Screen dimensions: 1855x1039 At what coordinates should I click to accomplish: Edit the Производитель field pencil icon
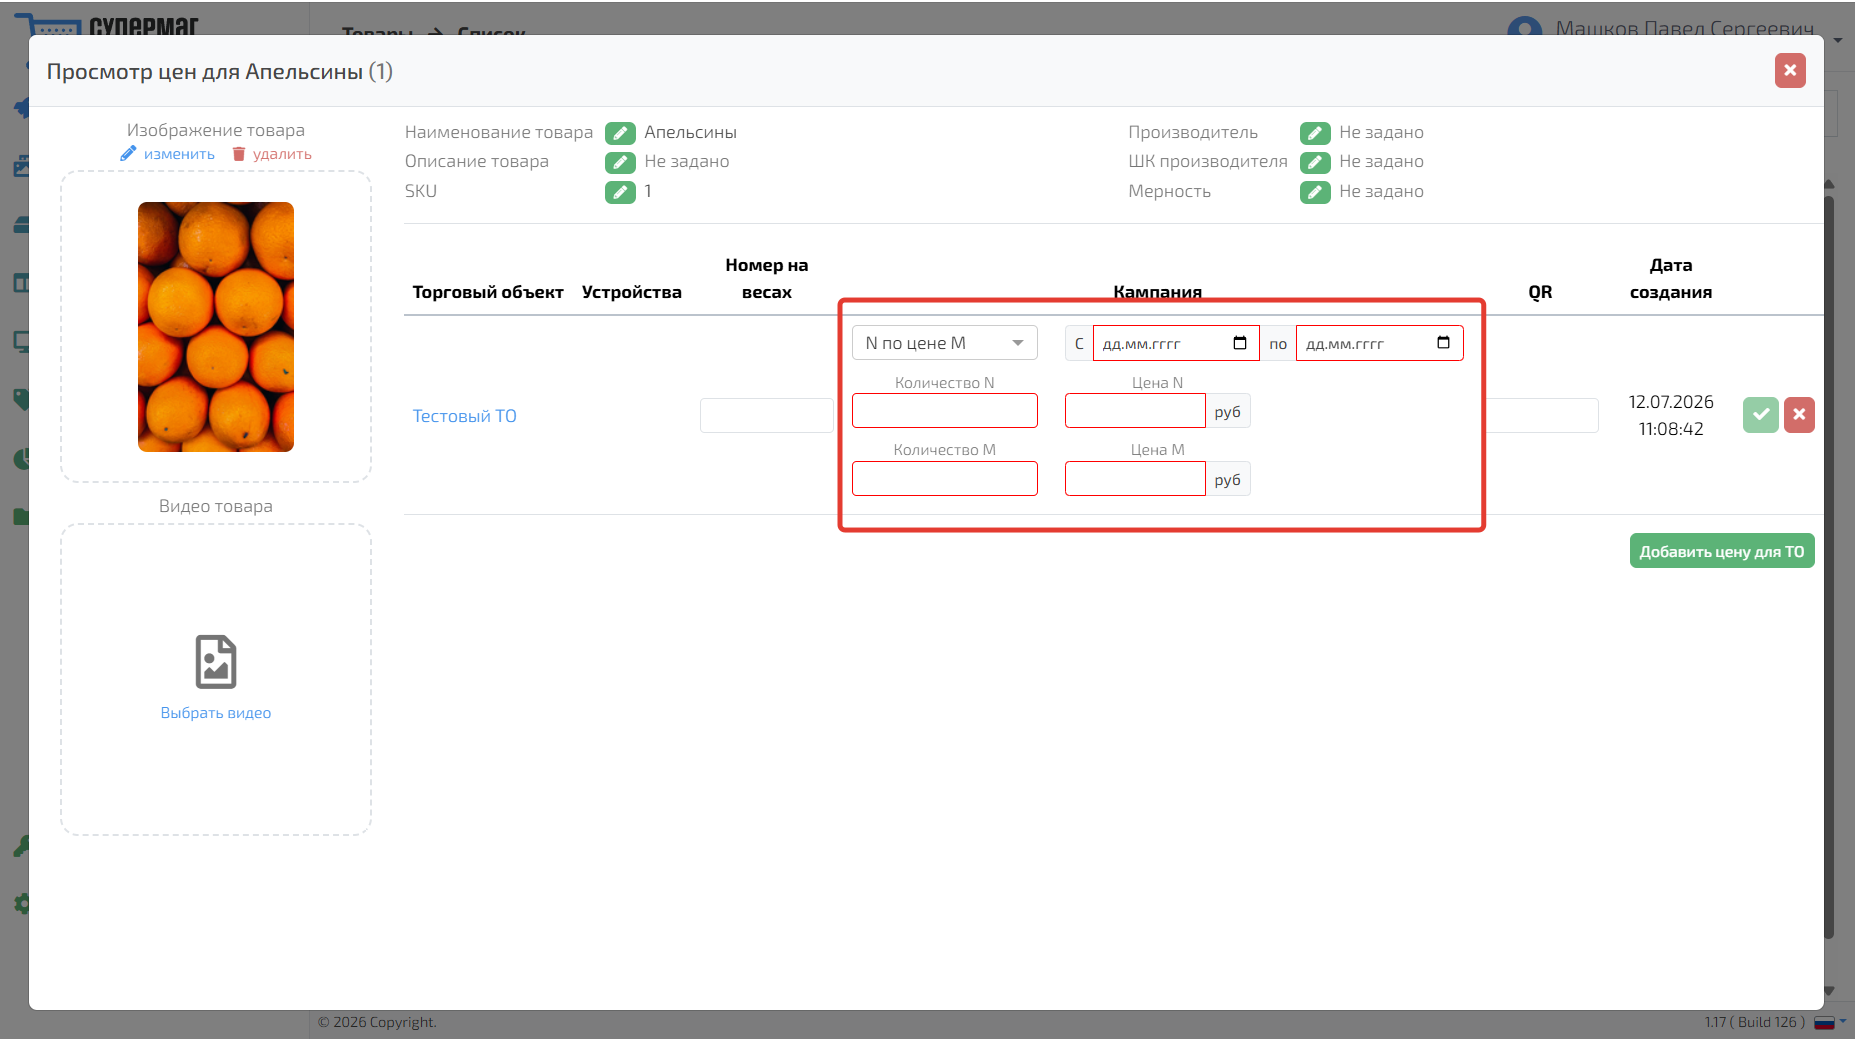click(x=1315, y=133)
